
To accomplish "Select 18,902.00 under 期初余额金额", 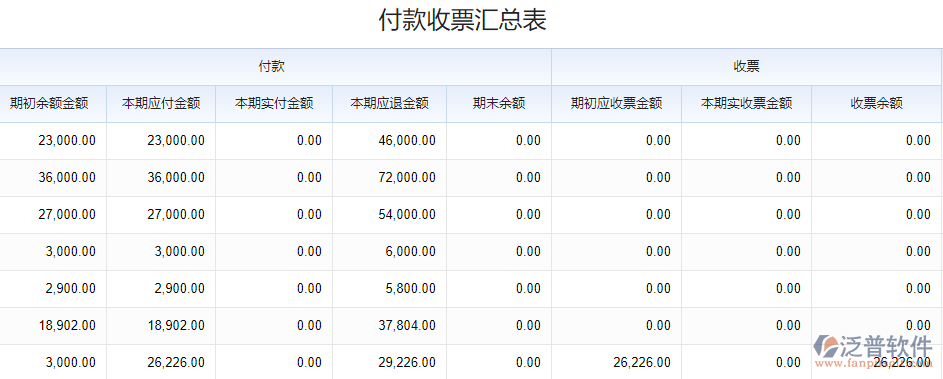I will [x=67, y=325].
